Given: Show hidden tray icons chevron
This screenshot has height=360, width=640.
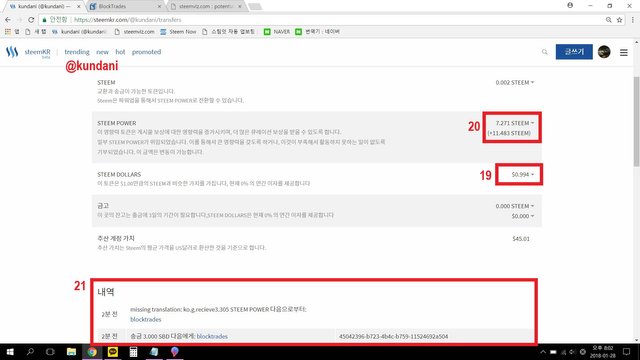Looking at the screenshot, I should [x=543, y=352].
